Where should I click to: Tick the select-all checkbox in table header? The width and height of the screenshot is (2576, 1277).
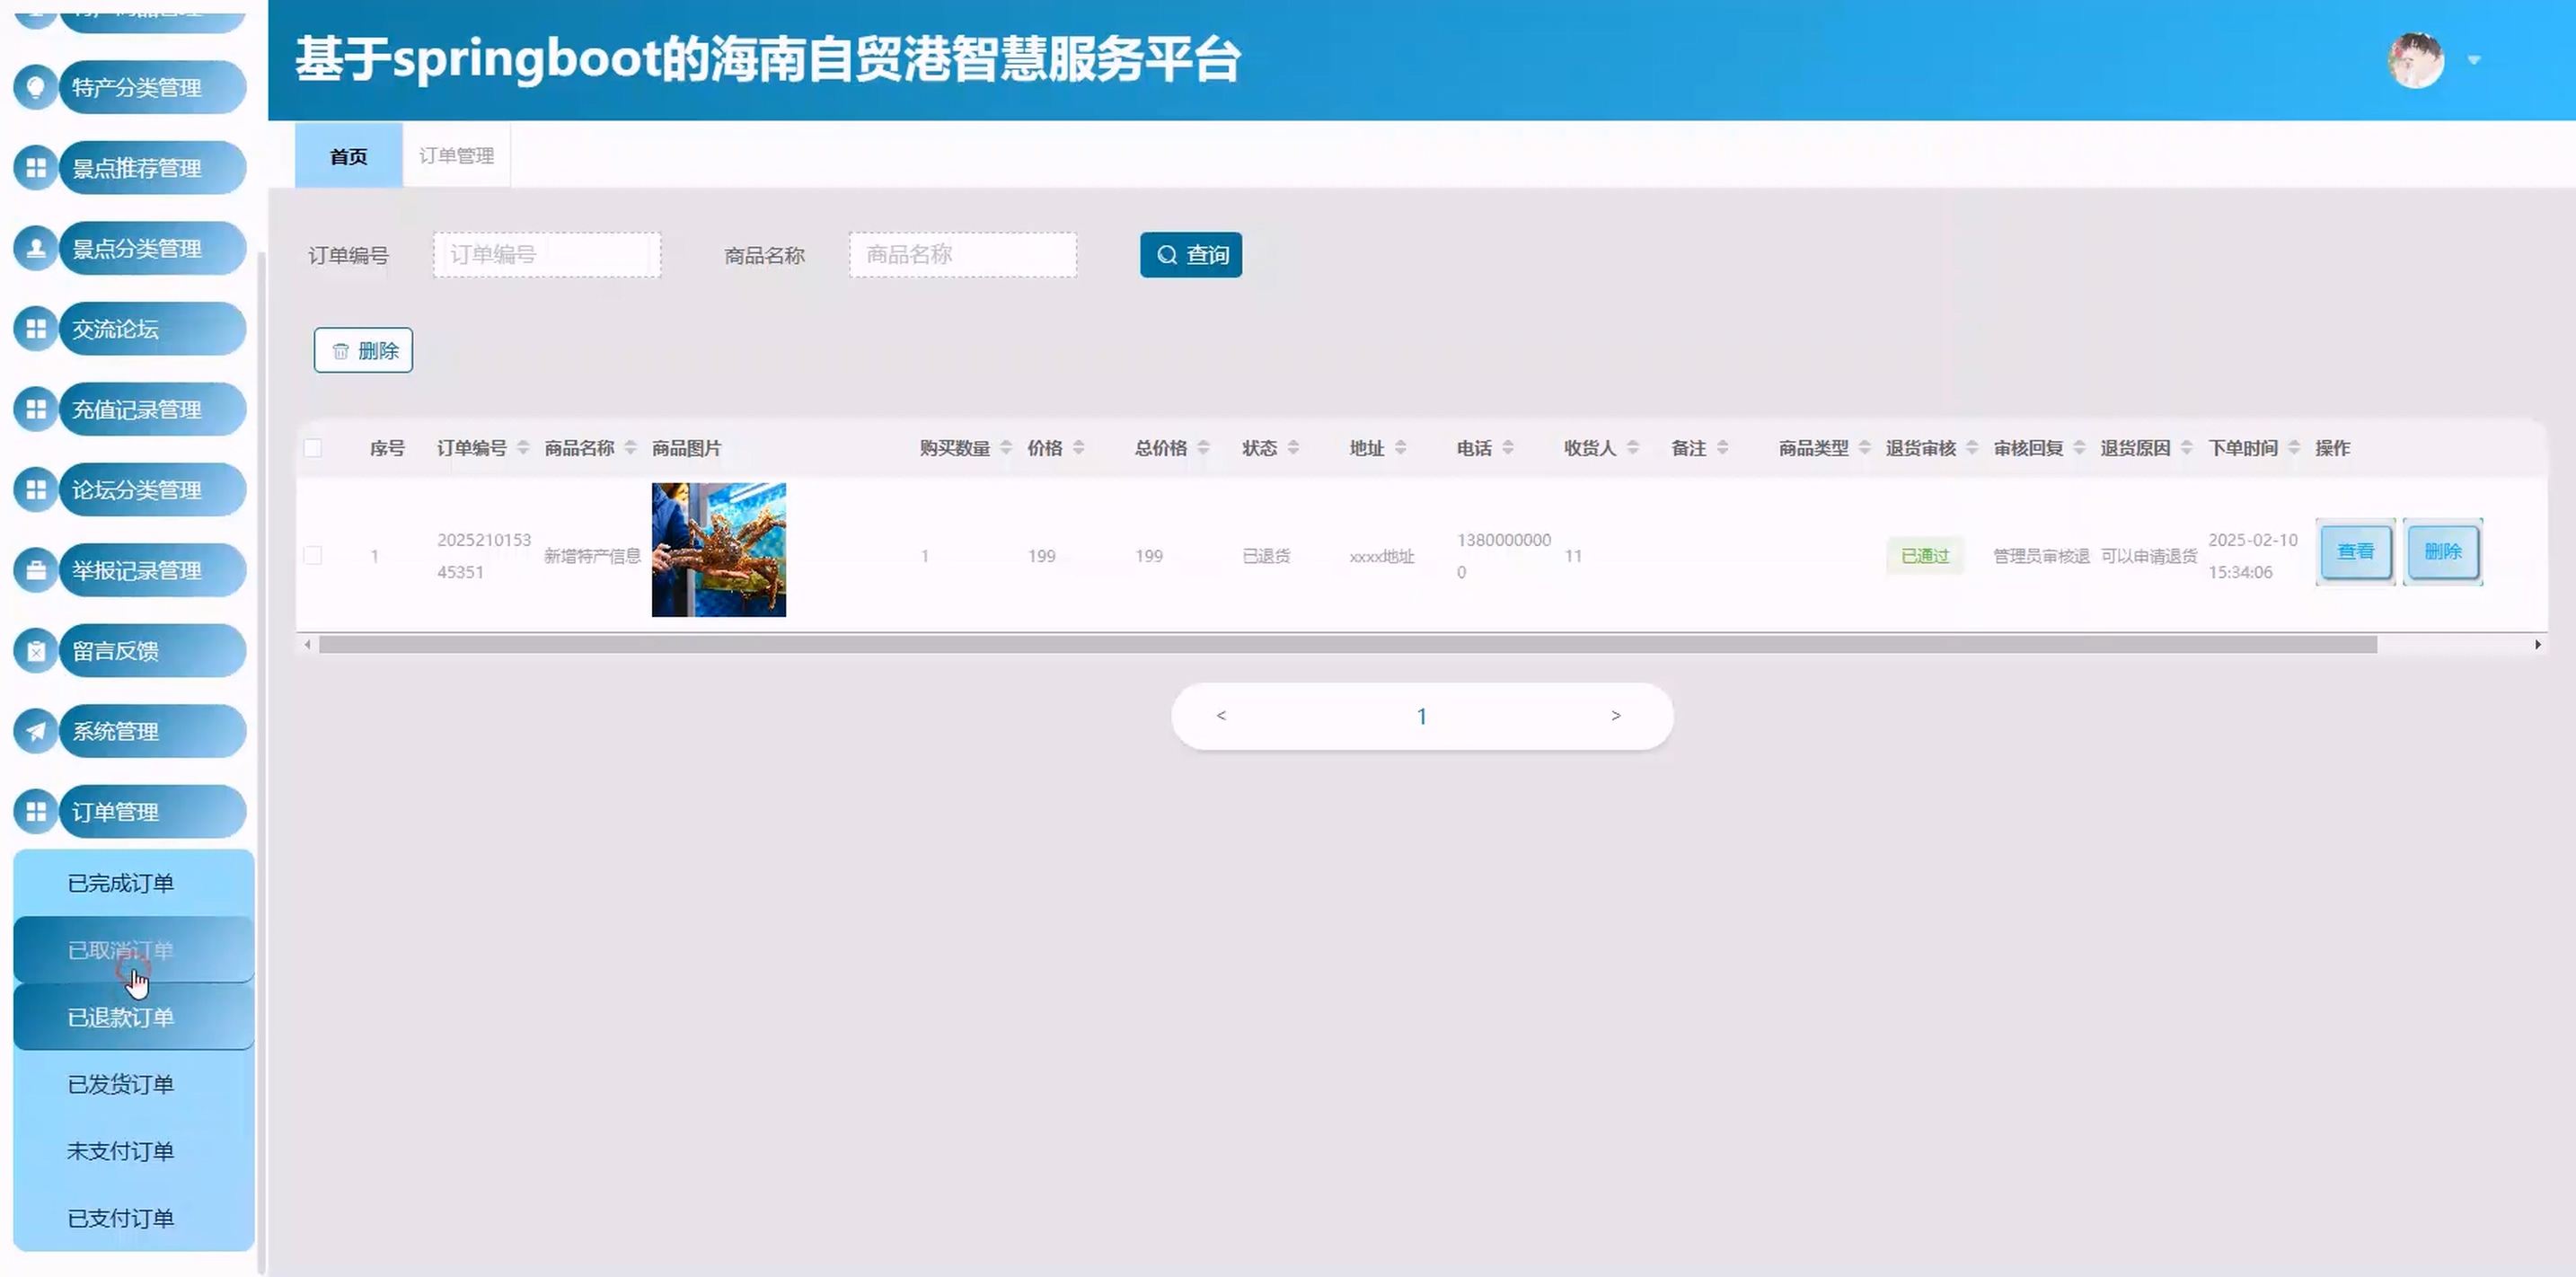[313, 448]
